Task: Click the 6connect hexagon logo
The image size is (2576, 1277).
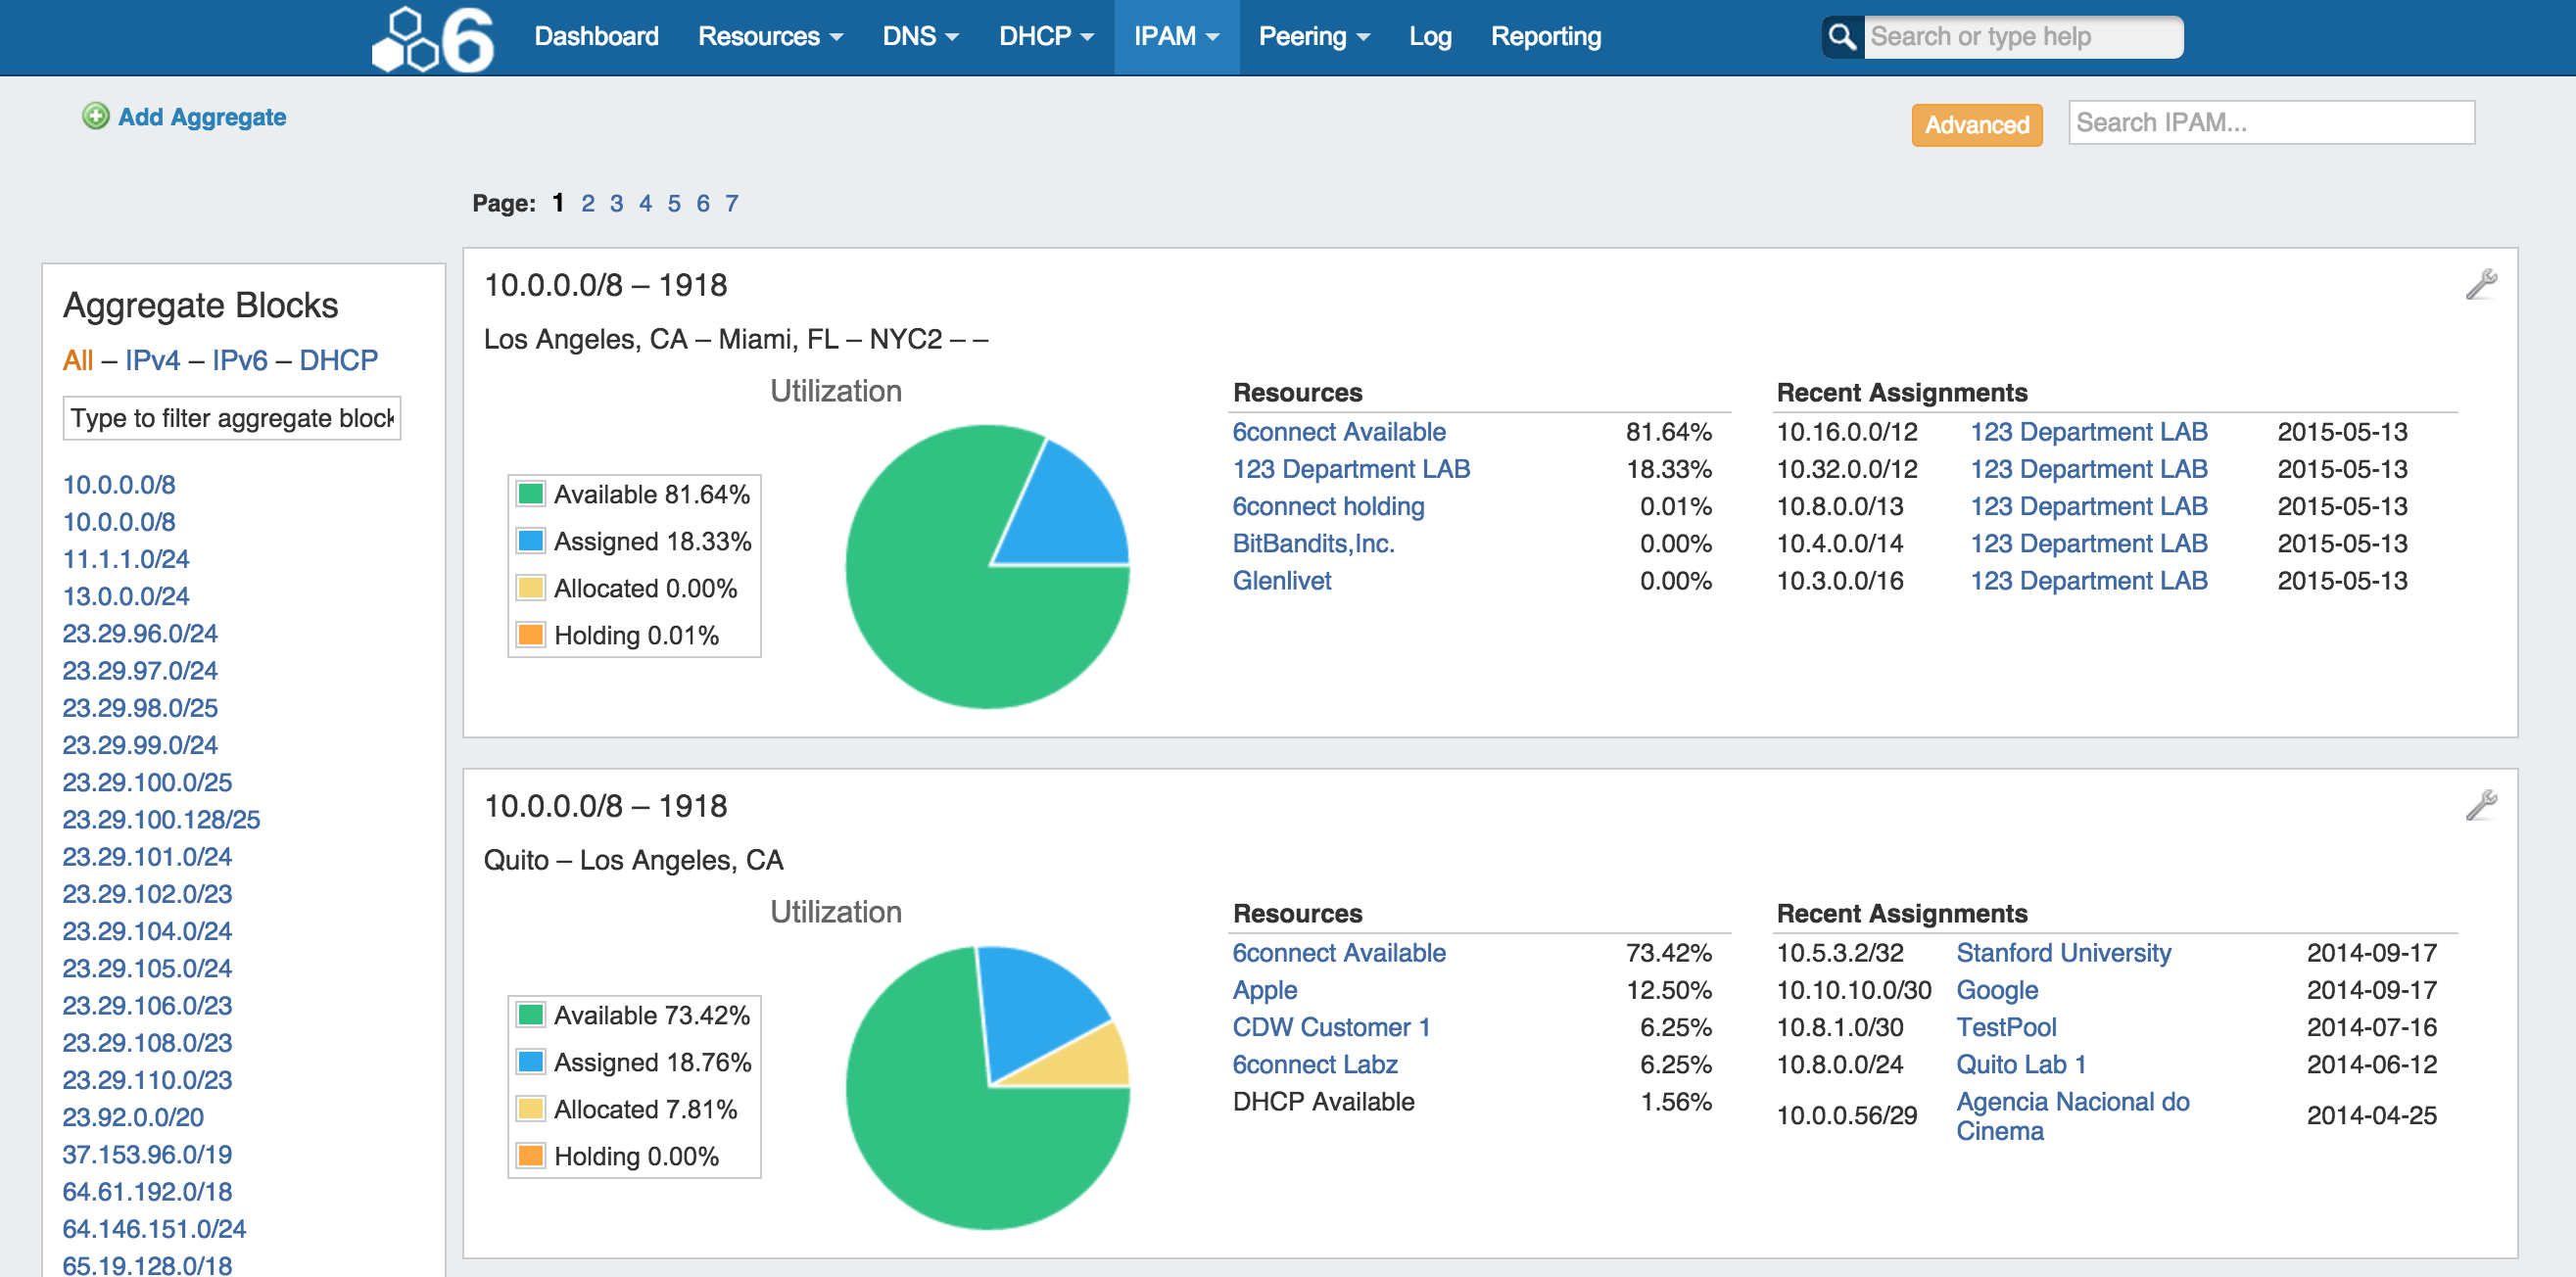Action: [x=433, y=39]
